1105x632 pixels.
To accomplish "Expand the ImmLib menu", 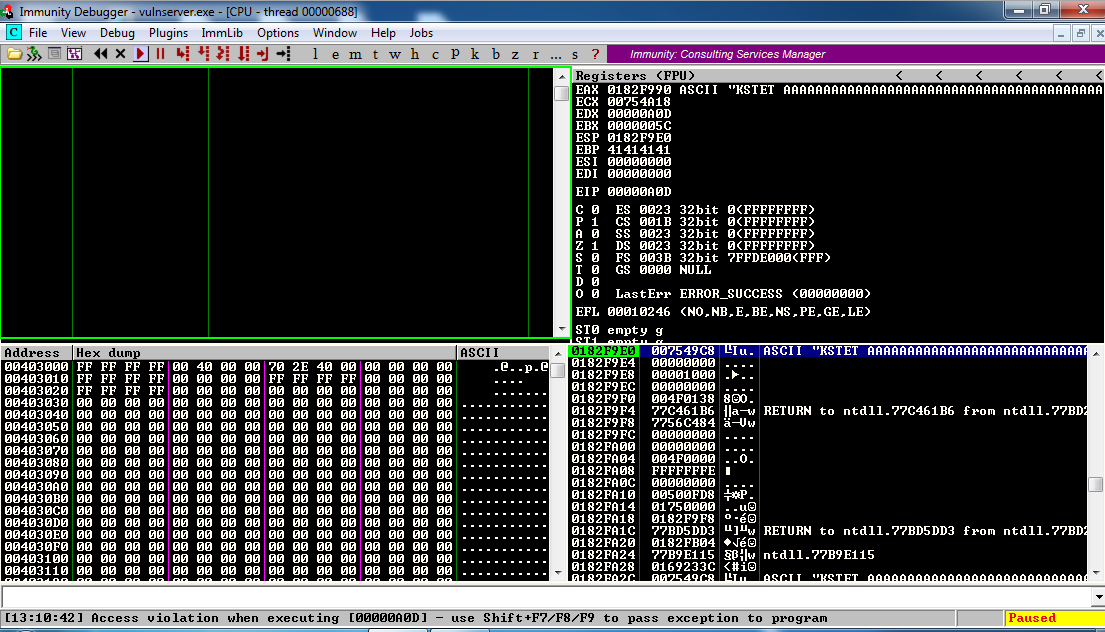I will coord(222,33).
